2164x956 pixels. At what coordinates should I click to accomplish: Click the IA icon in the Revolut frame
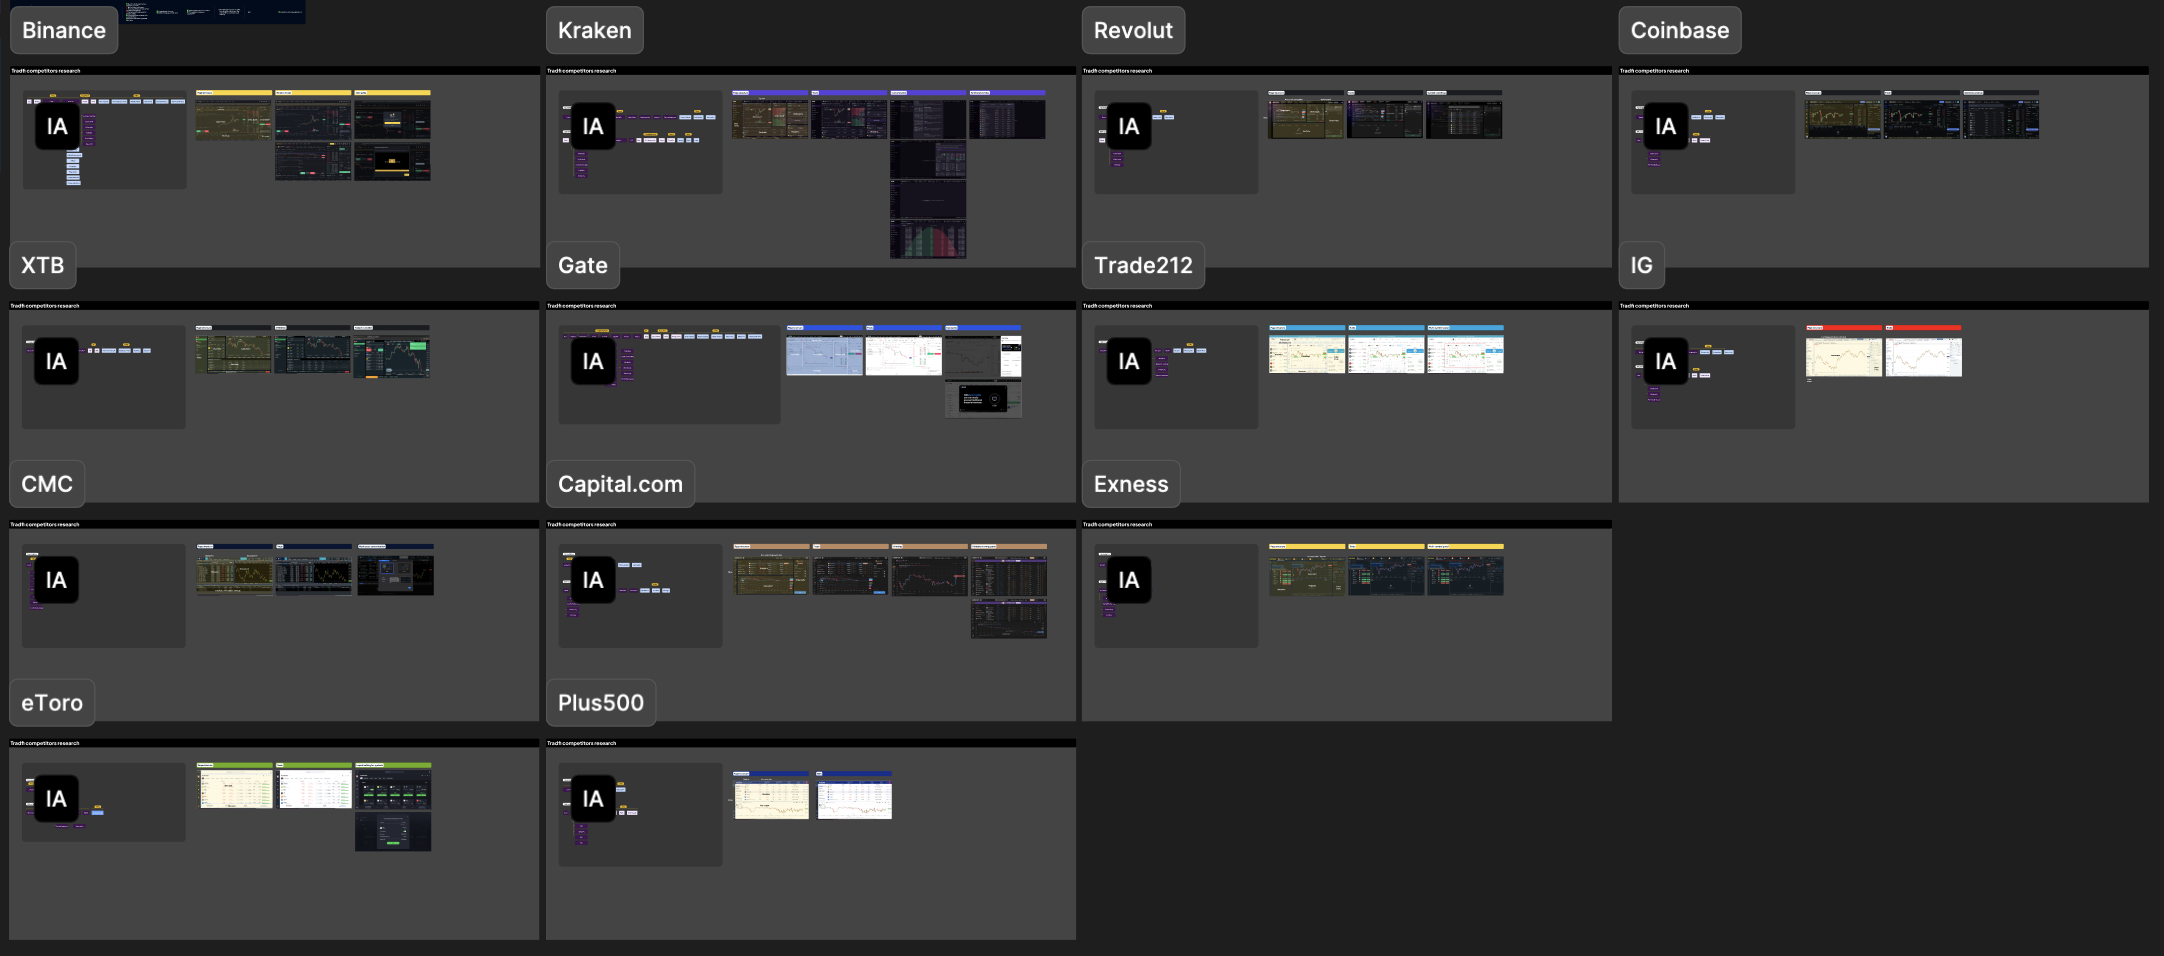pos(1129,126)
